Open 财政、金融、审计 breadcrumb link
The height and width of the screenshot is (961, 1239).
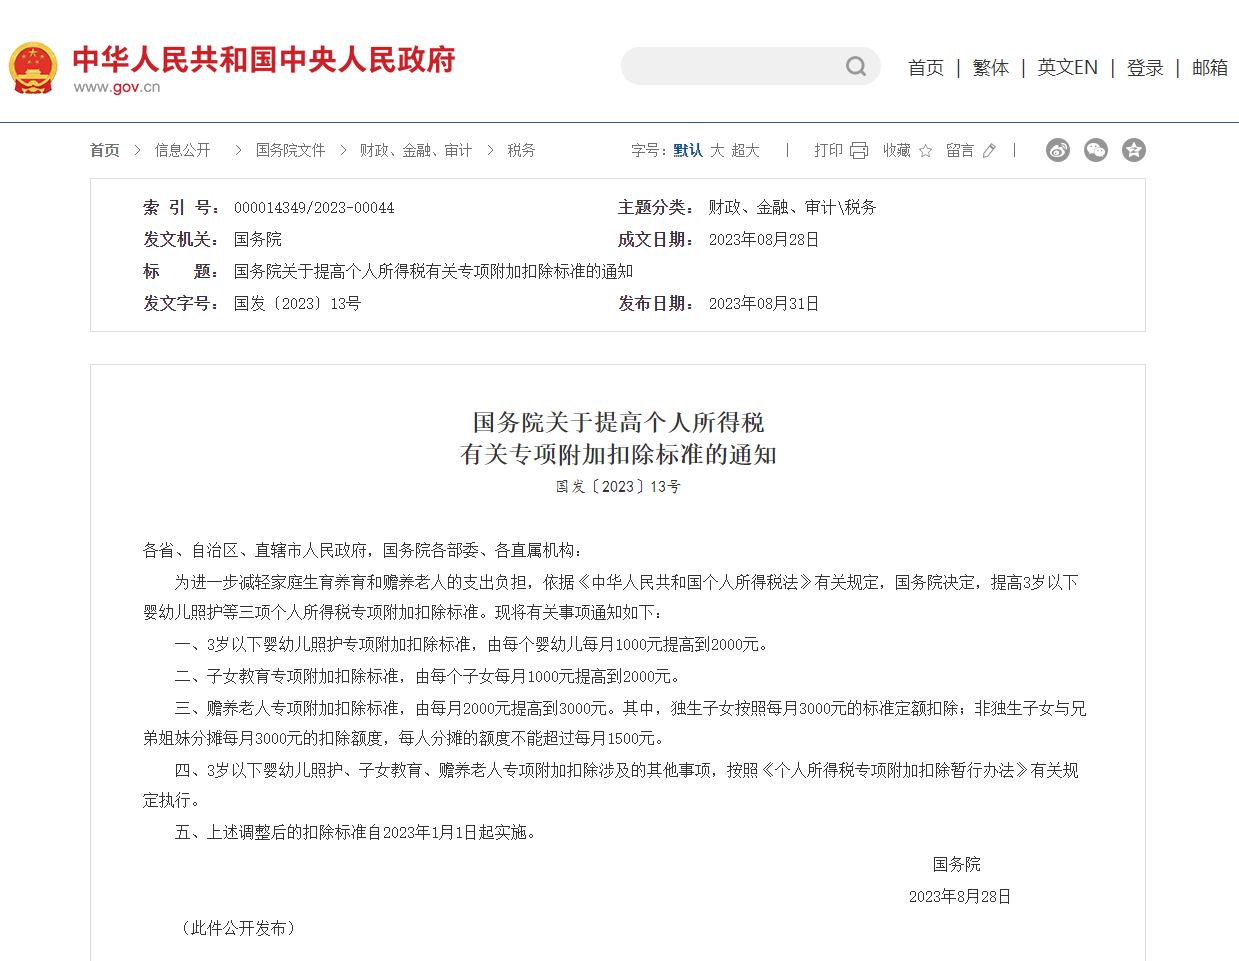point(415,150)
